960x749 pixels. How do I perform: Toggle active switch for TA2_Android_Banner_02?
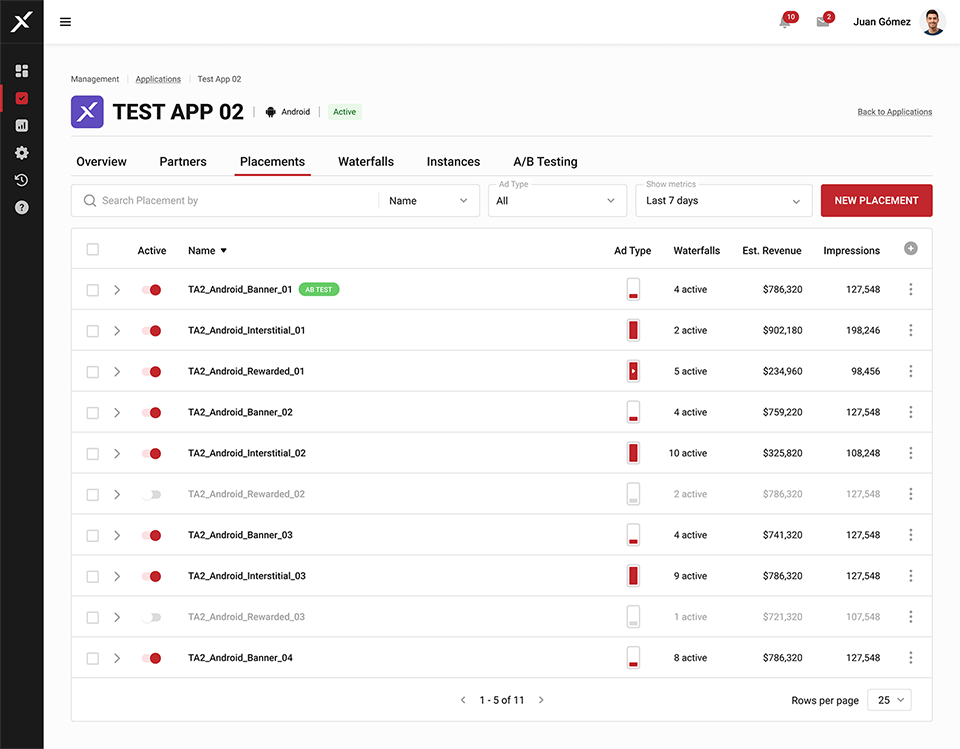click(151, 413)
